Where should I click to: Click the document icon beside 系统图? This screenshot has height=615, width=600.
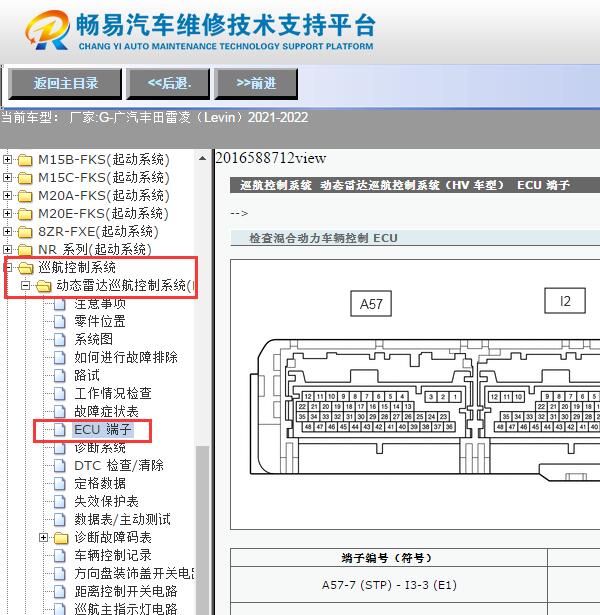click(60, 340)
